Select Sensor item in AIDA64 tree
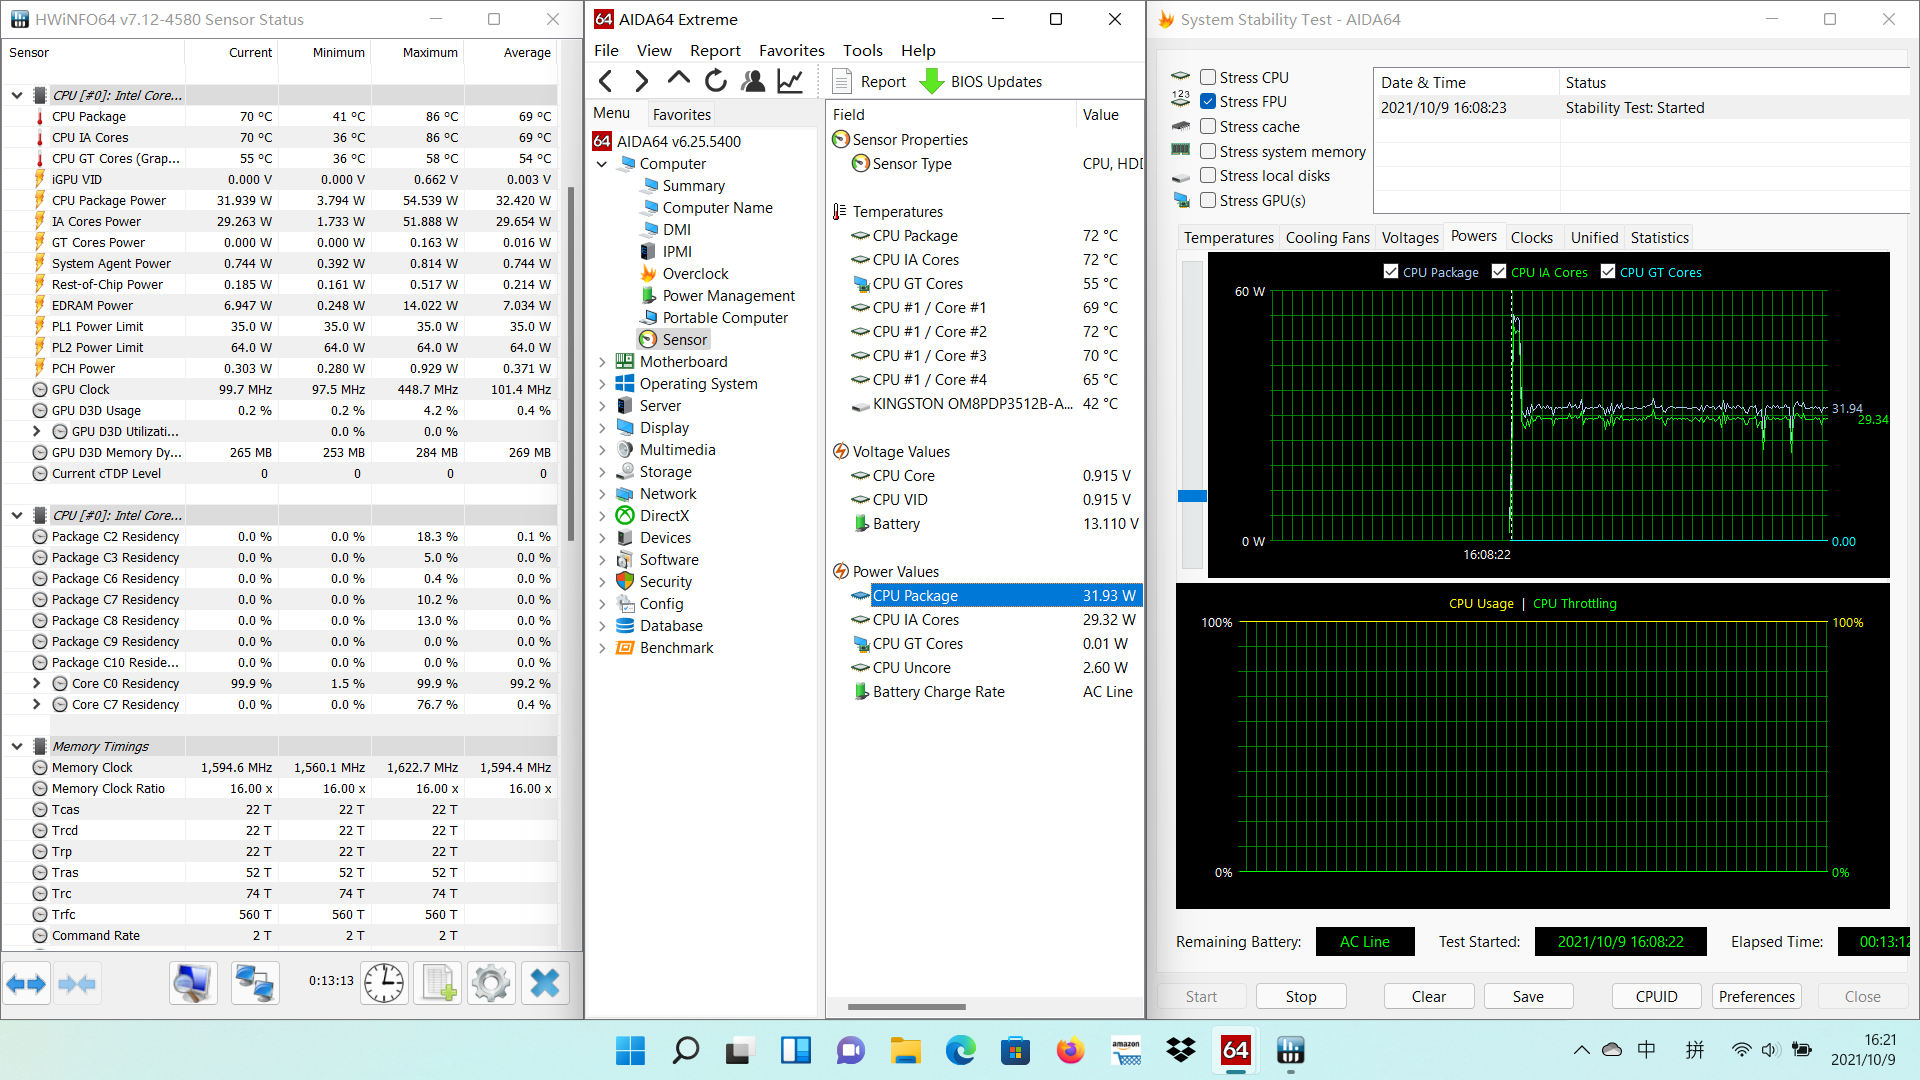This screenshot has height=1080, width=1920. click(x=674, y=340)
